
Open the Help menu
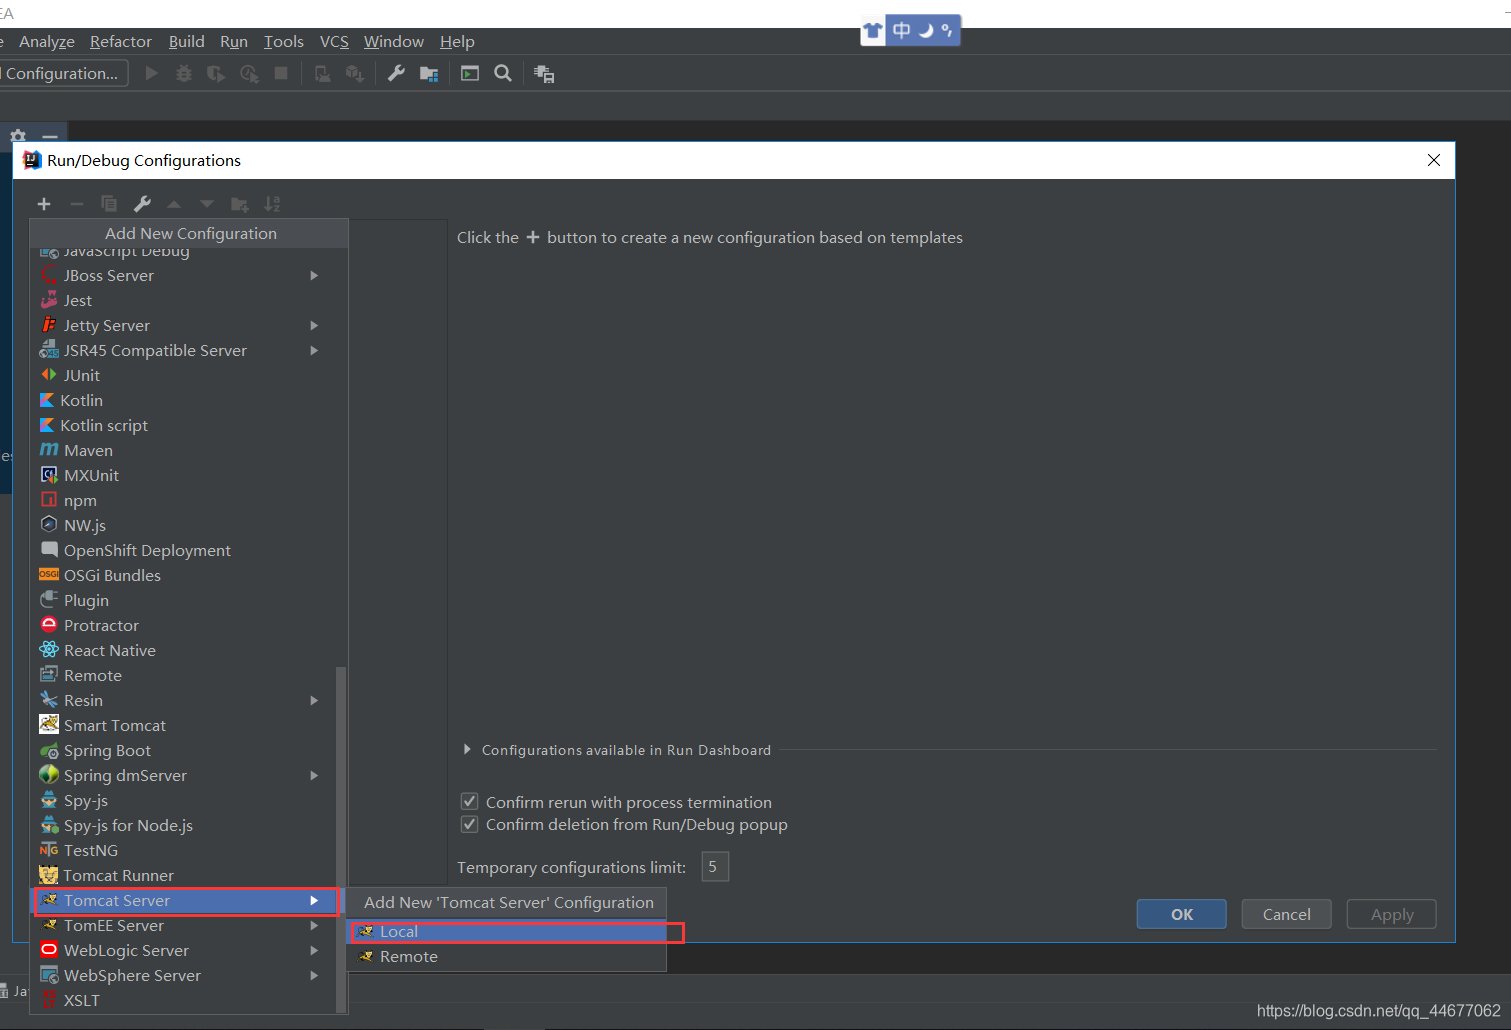coord(457,41)
